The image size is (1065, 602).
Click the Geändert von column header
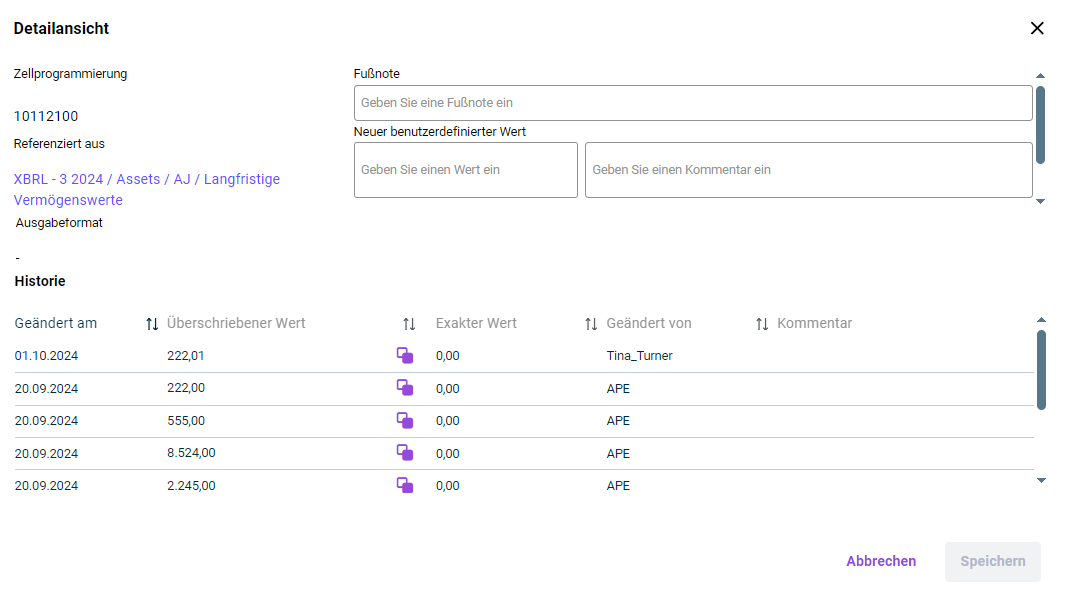pos(649,323)
